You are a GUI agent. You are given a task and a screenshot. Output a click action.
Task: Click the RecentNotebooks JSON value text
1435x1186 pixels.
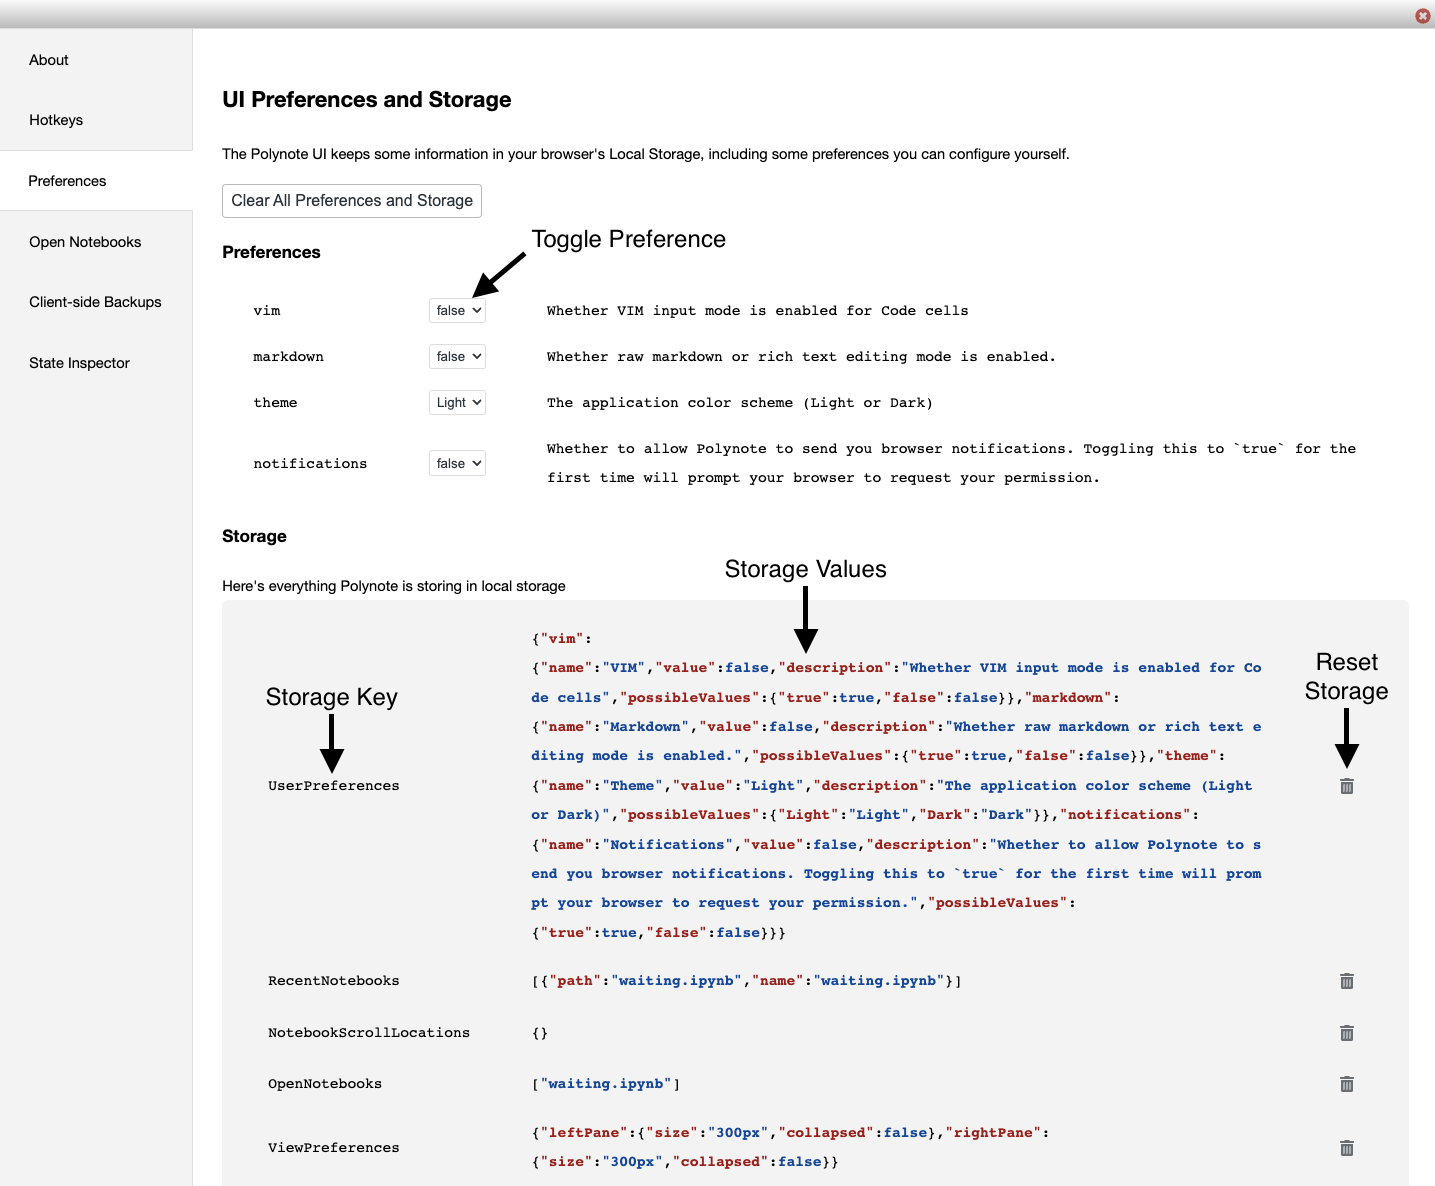tap(746, 981)
